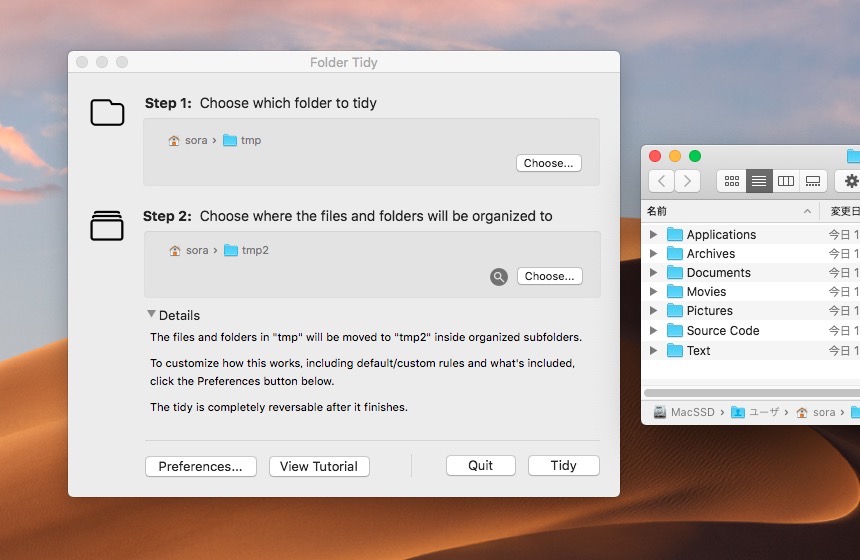The width and height of the screenshot is (860, 560).
Task: Click the green zoom button of Finder
Action: pyautogui.click(x=695, y=156)
